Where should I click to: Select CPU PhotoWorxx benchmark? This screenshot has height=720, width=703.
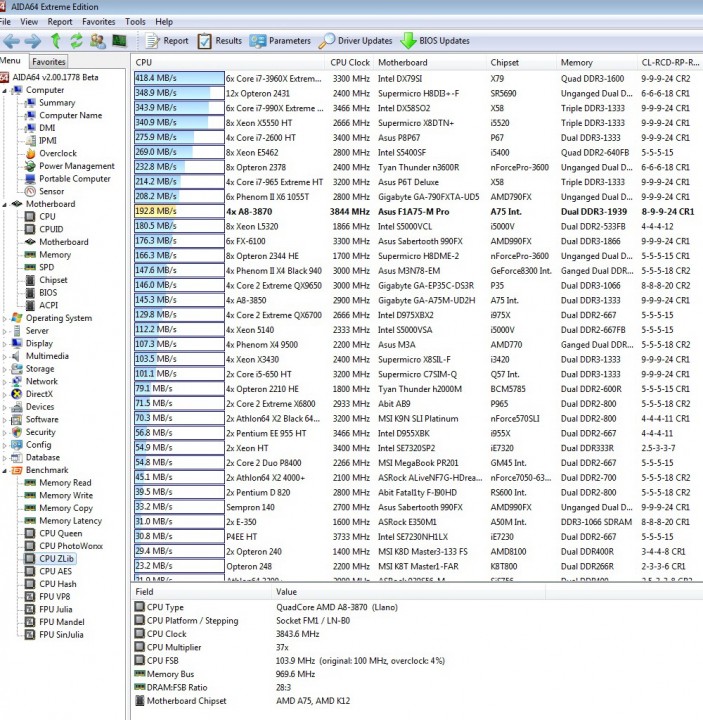(71, 546)
